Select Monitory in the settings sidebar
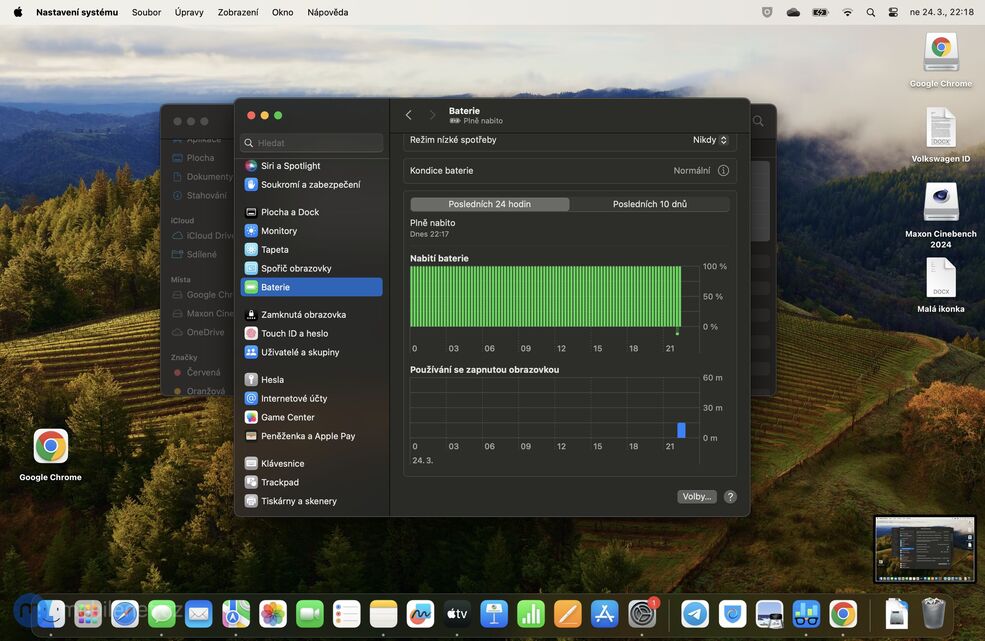The width and height of the screenshot is (985, 641). (x=278, y=230)
